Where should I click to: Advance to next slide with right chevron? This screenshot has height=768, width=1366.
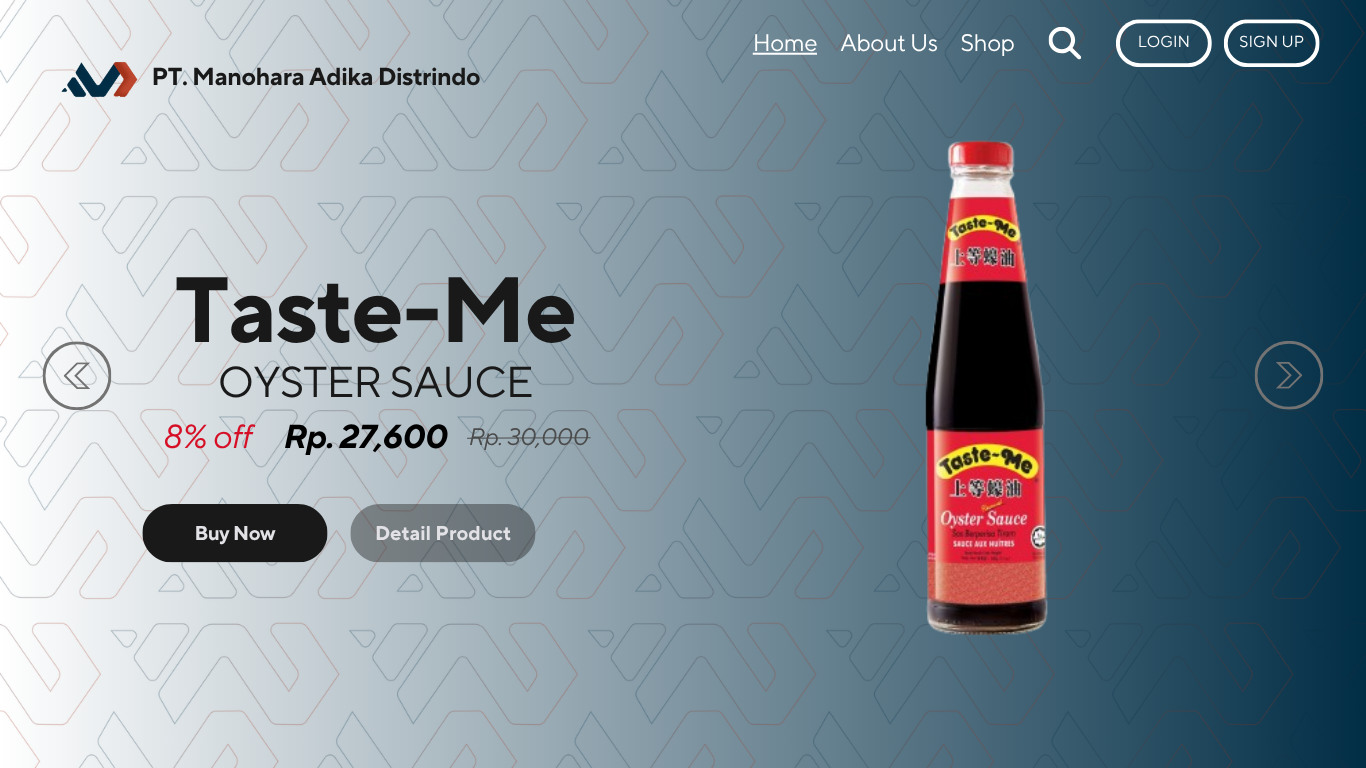(x=1289, y=375)
